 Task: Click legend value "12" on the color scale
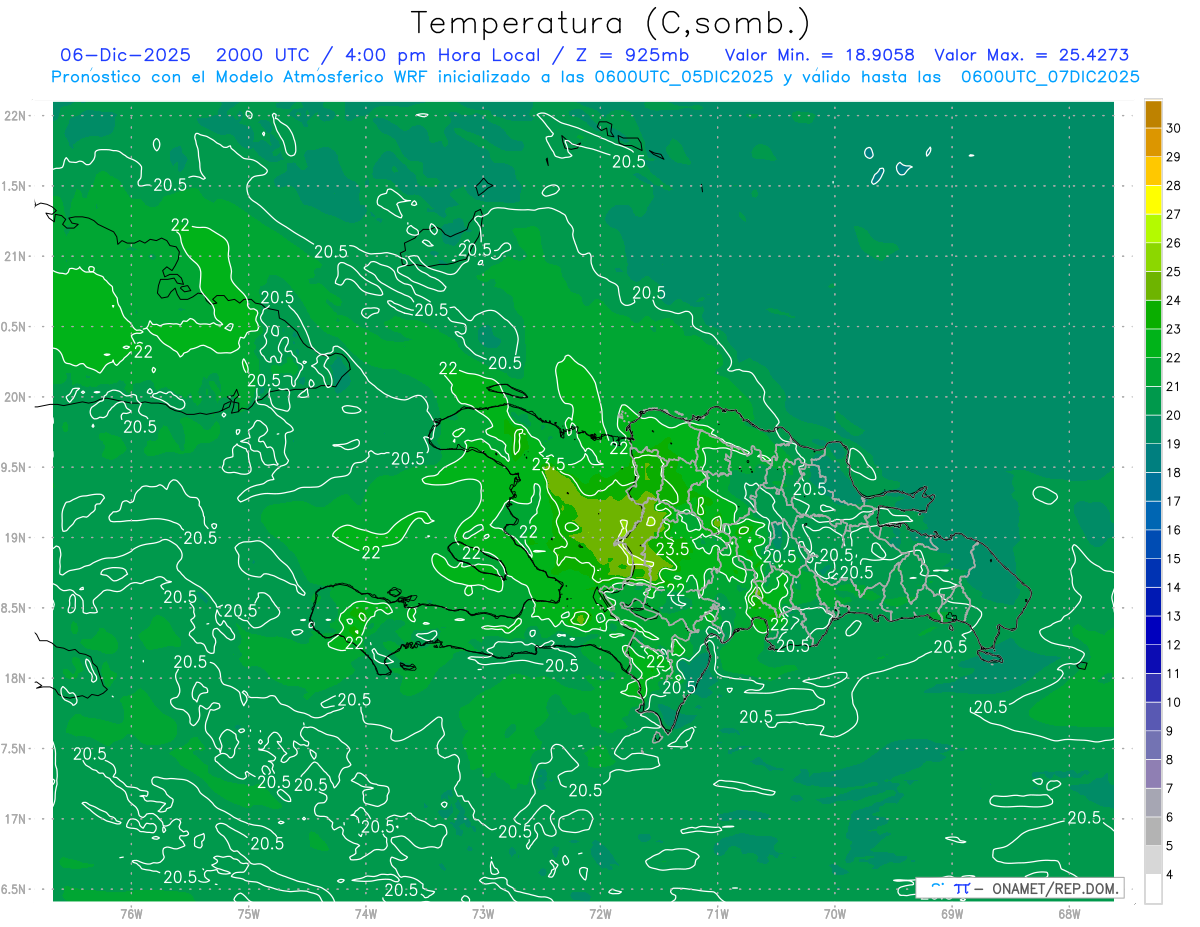click(1174, 645)
